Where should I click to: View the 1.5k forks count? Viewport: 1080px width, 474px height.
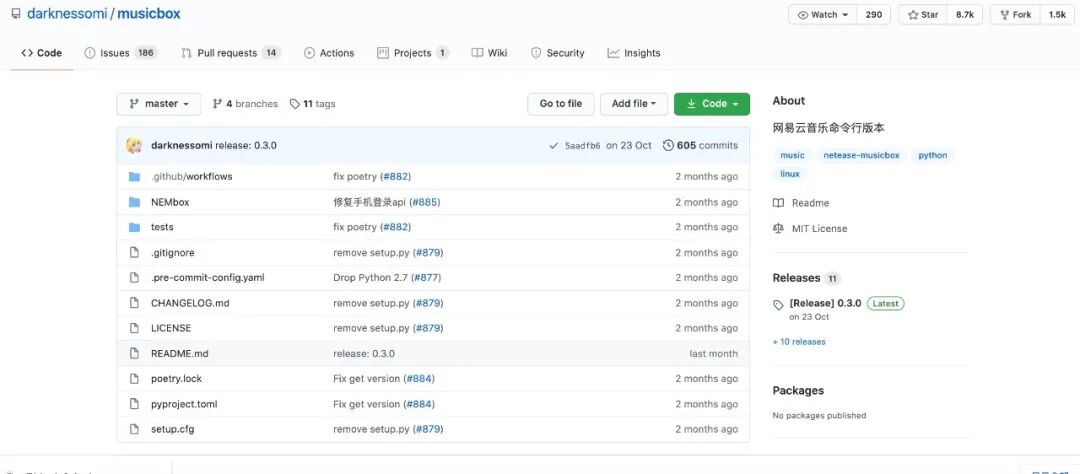tap(1057, 14)
